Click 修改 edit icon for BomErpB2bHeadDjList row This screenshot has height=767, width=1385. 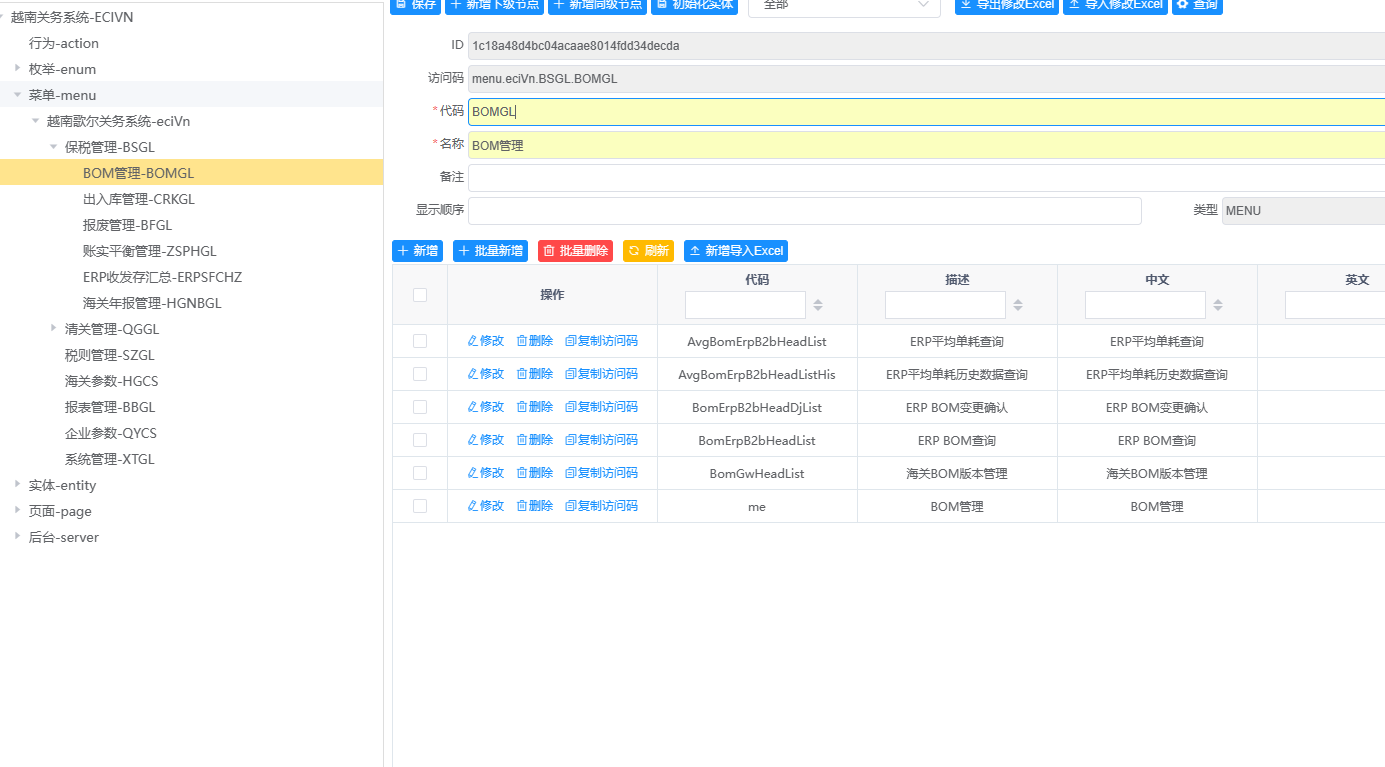click(x=486, y=407)
